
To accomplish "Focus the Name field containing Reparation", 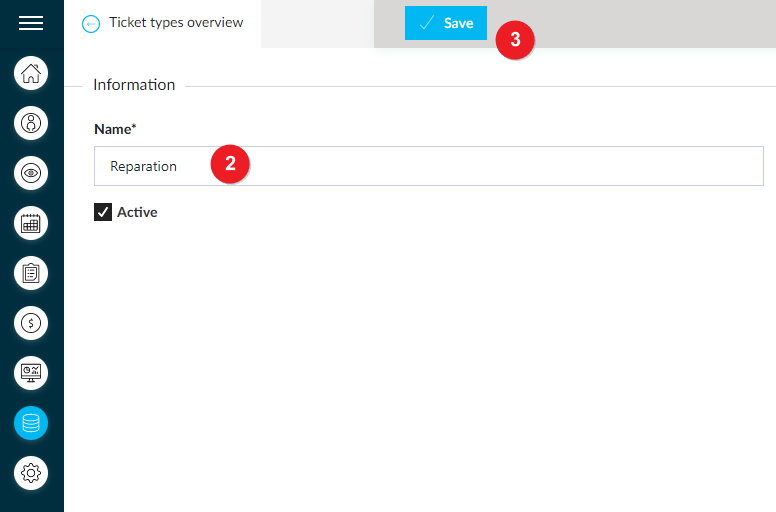I will [x=429, y=166].
